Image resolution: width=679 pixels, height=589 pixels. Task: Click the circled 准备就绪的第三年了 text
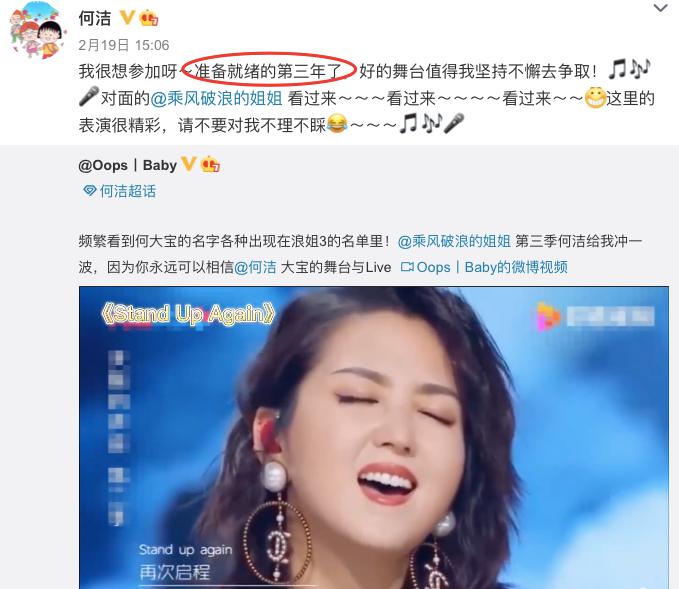(268, 71)
